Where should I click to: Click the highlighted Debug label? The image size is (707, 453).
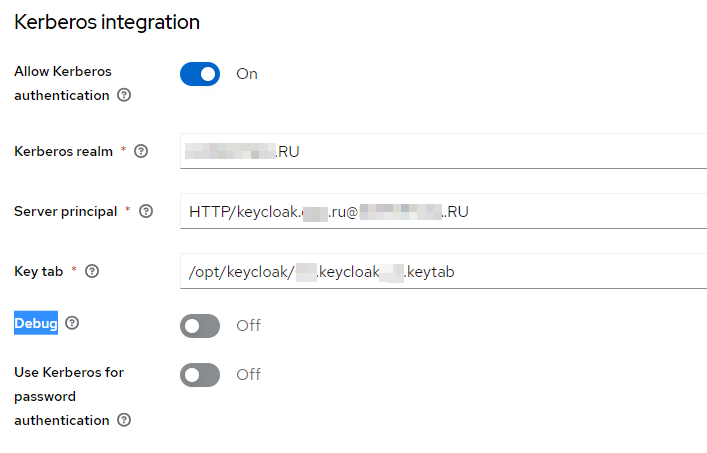click(36, 323)
